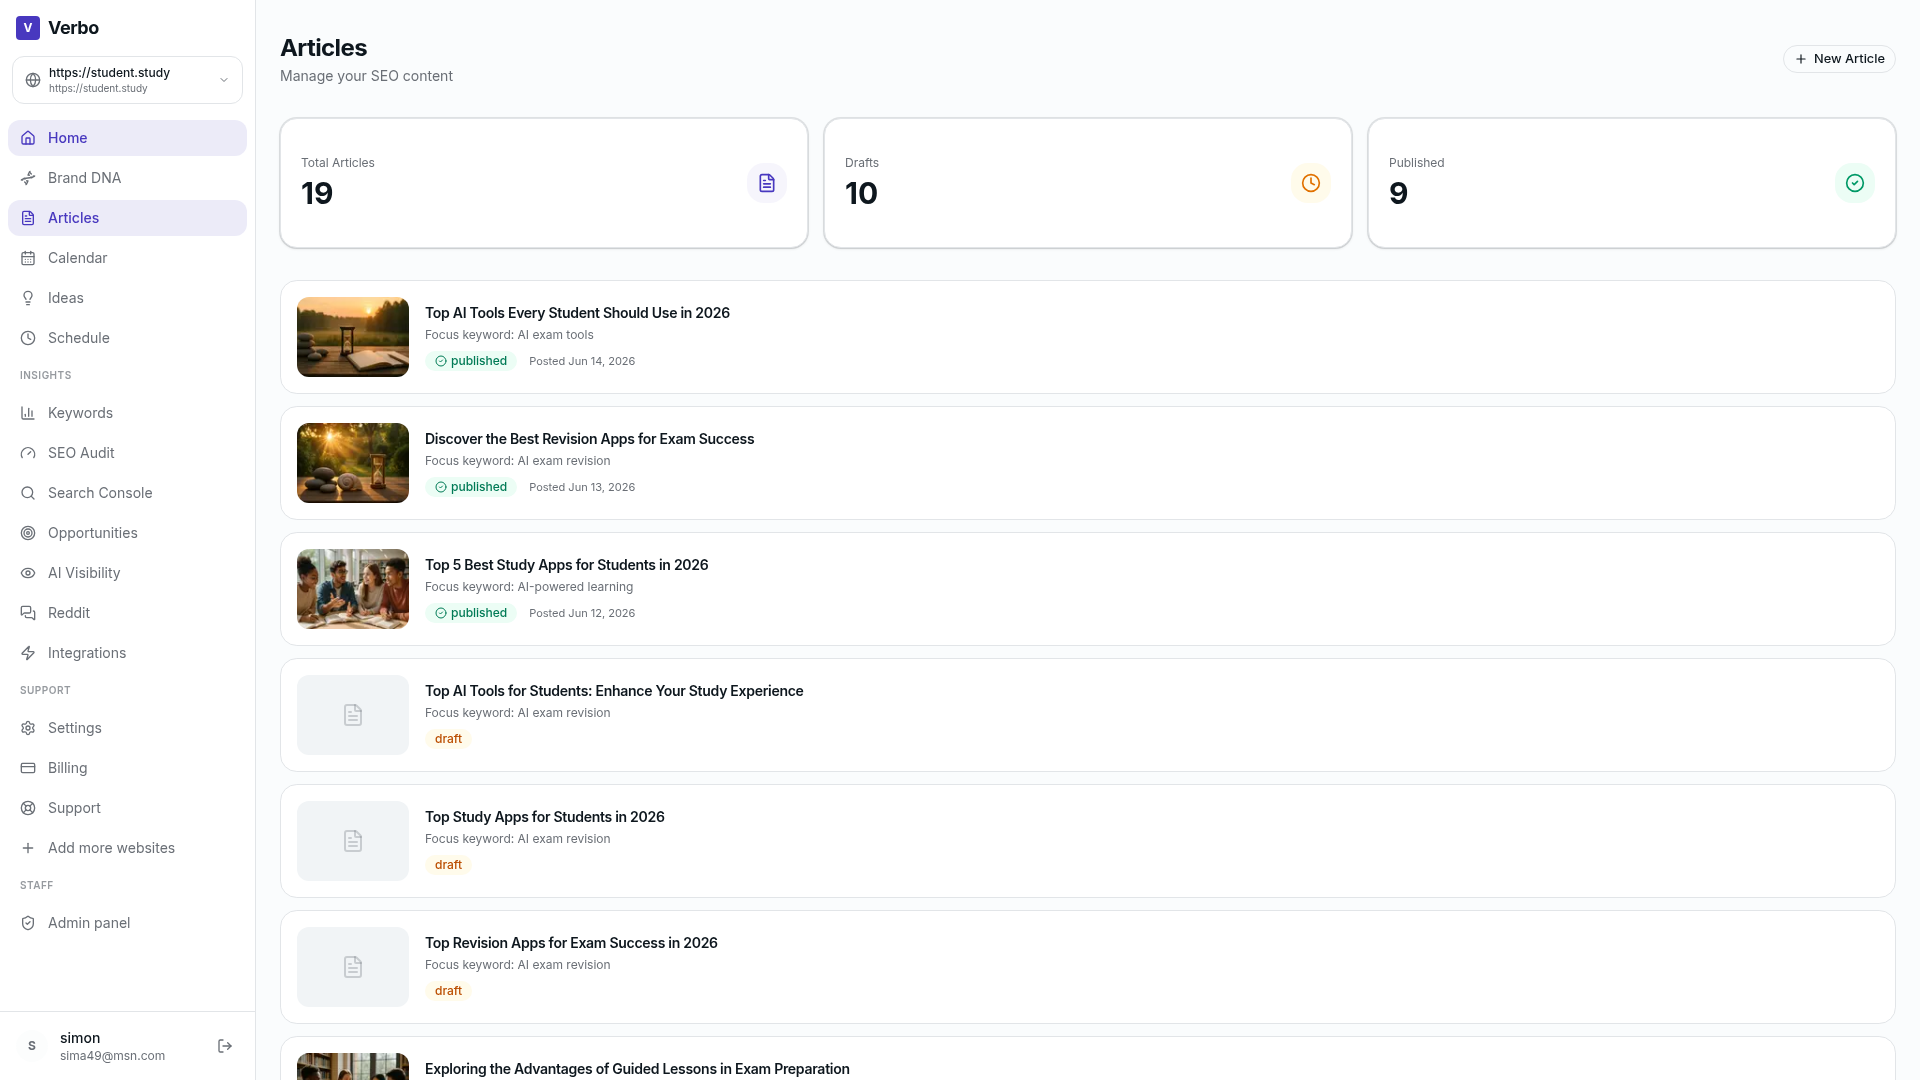
Task: Click the Total Articles count 19
Action: coord(317,193)
